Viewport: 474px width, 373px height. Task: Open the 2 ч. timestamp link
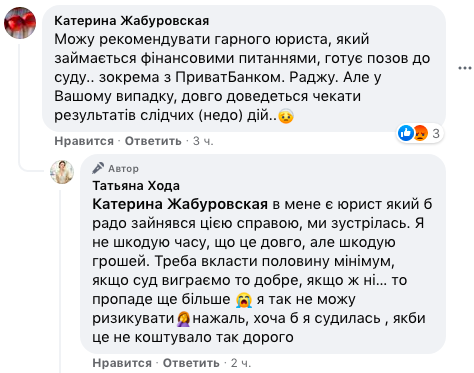[x=241, y=363]
